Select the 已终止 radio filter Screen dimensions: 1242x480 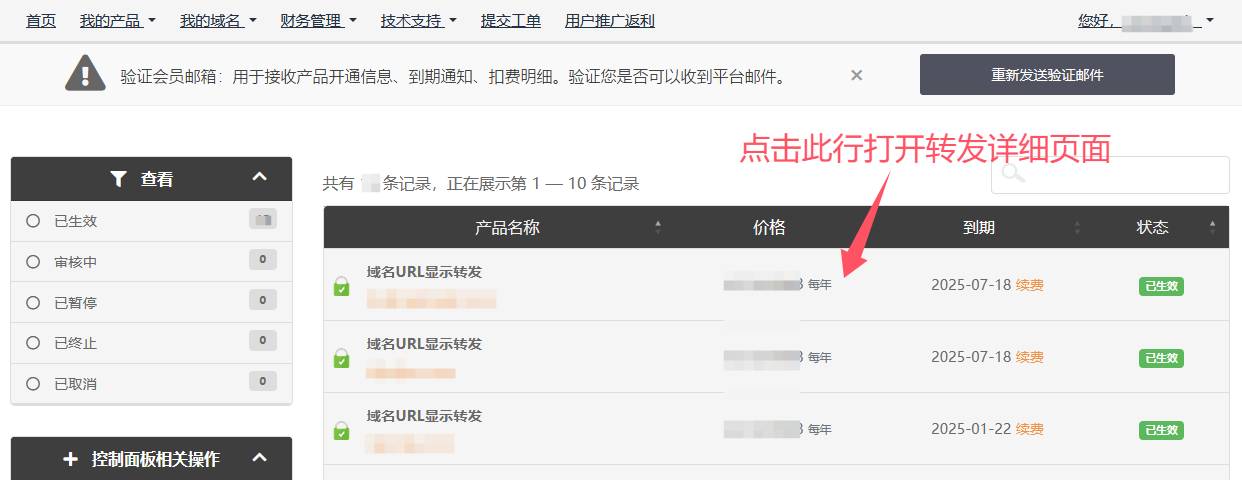tap(33, 343)
